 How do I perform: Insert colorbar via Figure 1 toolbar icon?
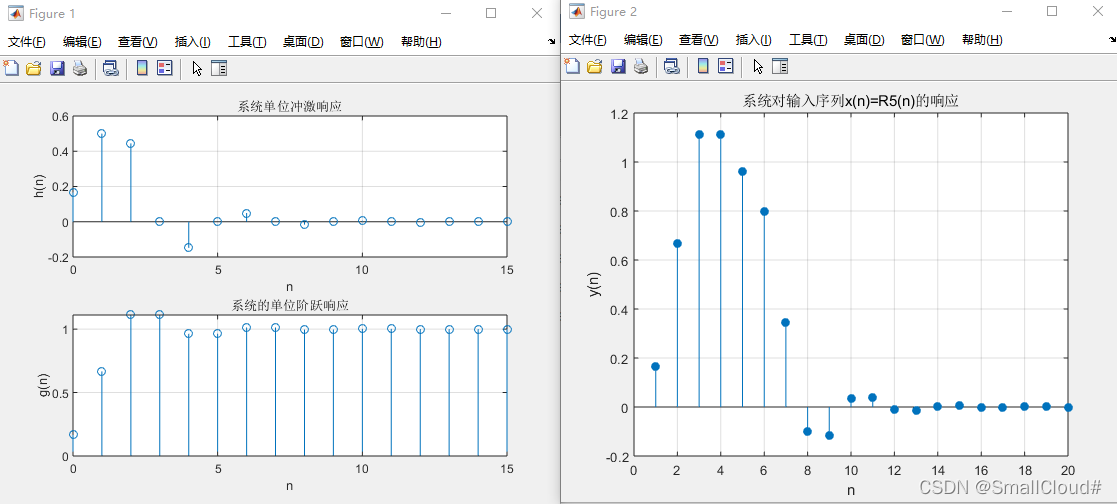point(142,68)
